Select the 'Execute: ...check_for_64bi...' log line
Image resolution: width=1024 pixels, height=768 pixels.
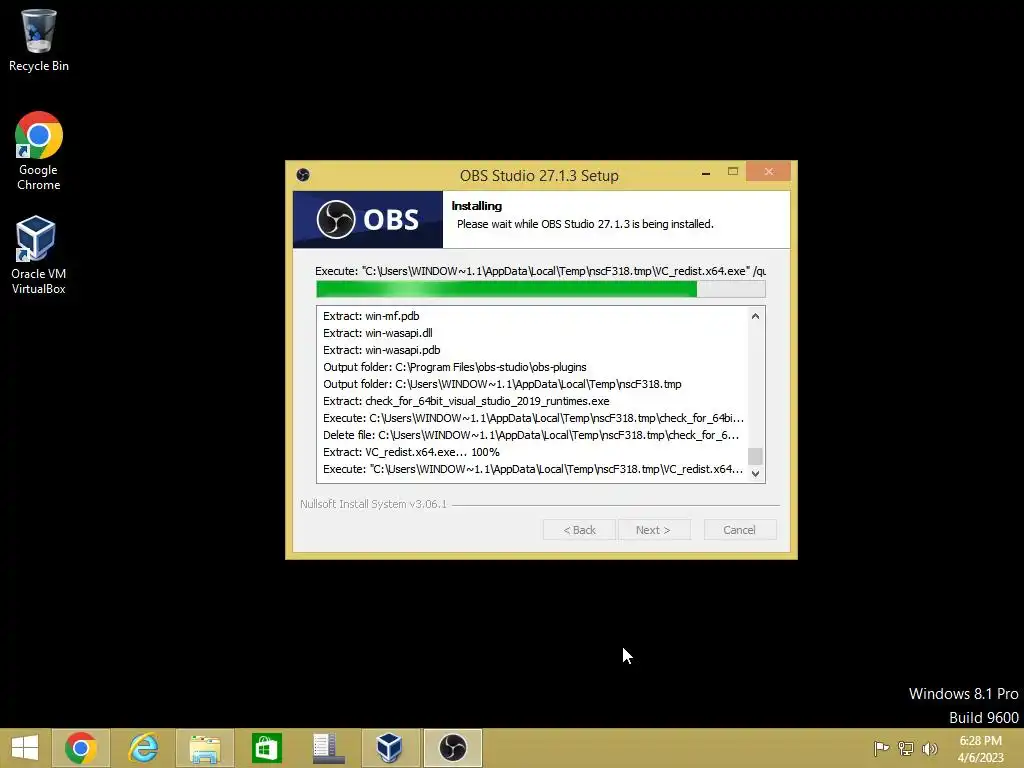point(534,418)
